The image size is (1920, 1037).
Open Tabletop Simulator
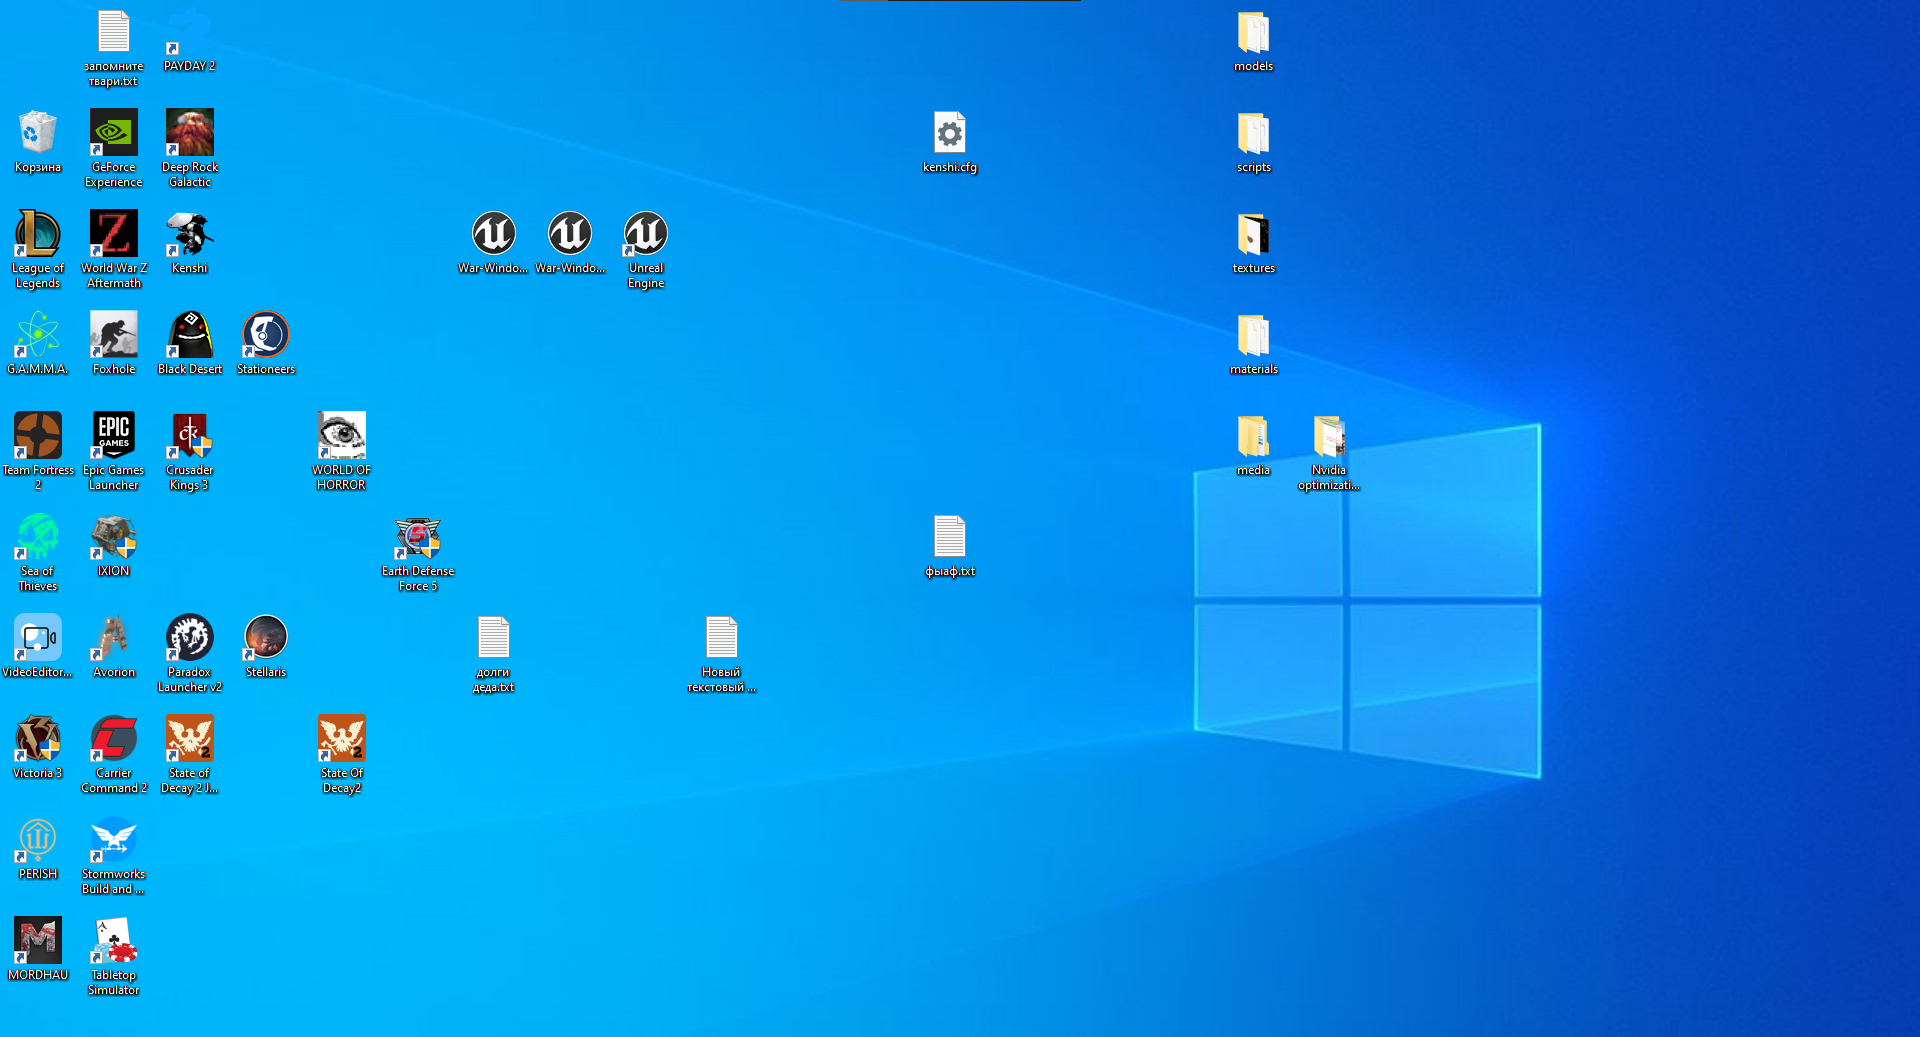[x=114, y=956]
